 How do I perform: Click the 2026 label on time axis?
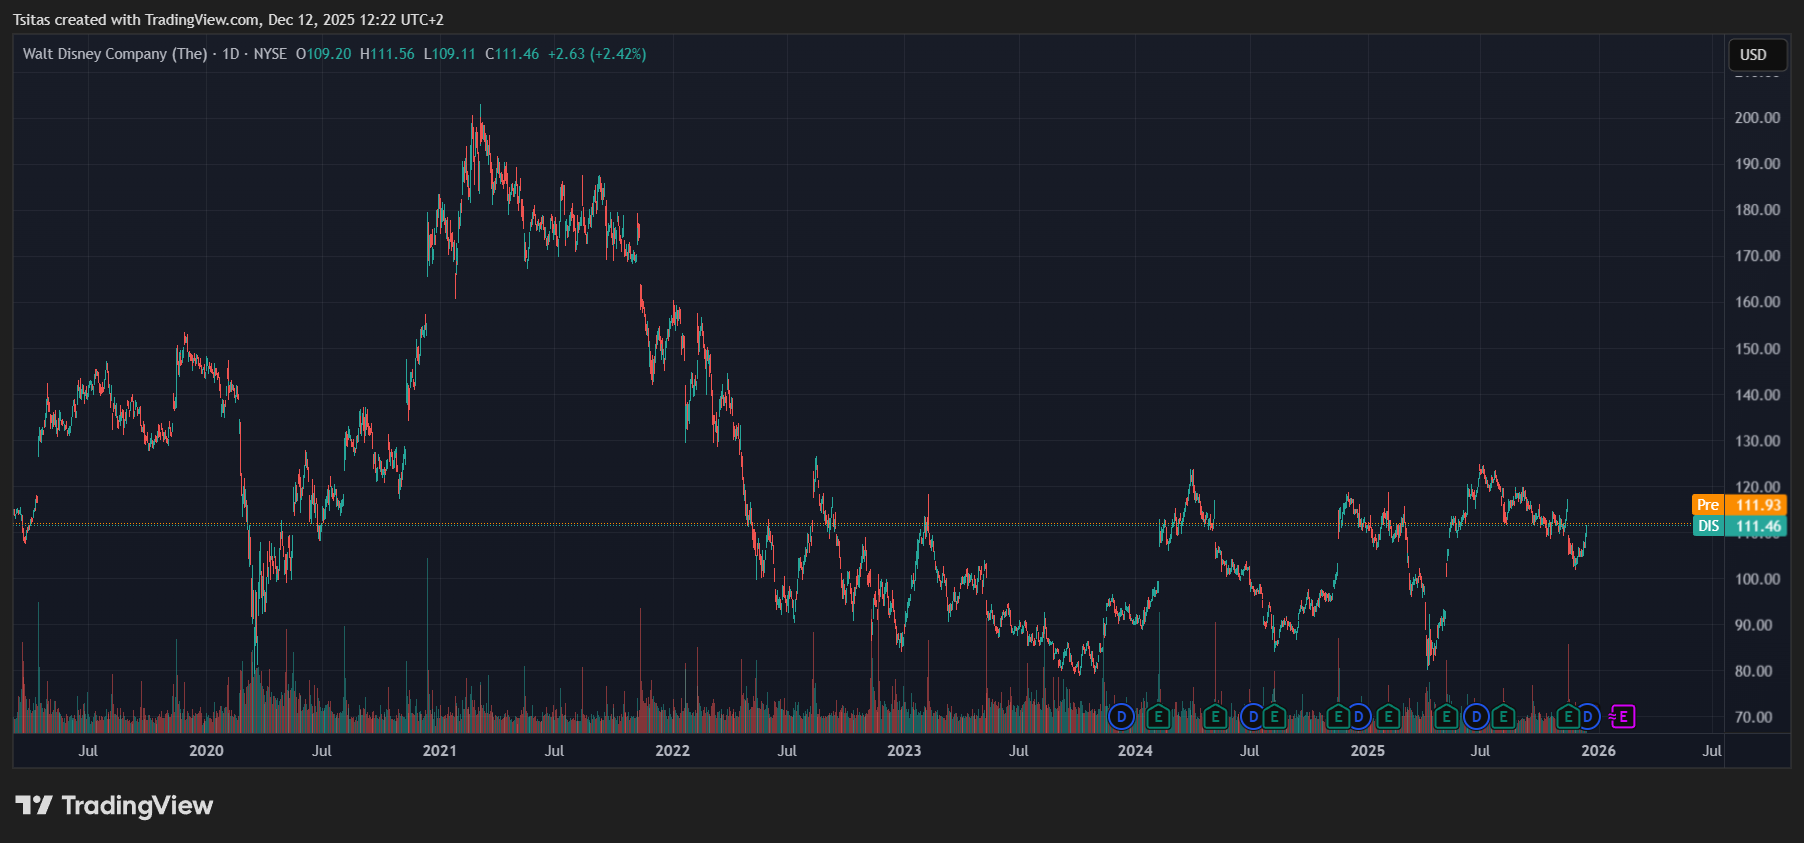coord(1598,751)
